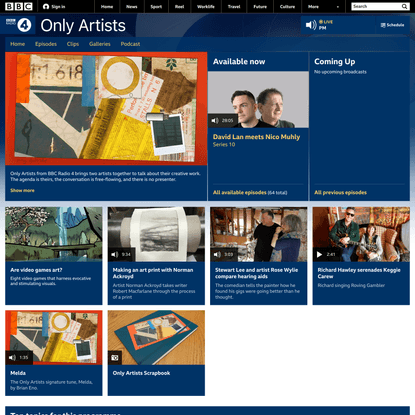Click the Sign in account icon
The height and width of the screenshot is (415, 415).
46,7
